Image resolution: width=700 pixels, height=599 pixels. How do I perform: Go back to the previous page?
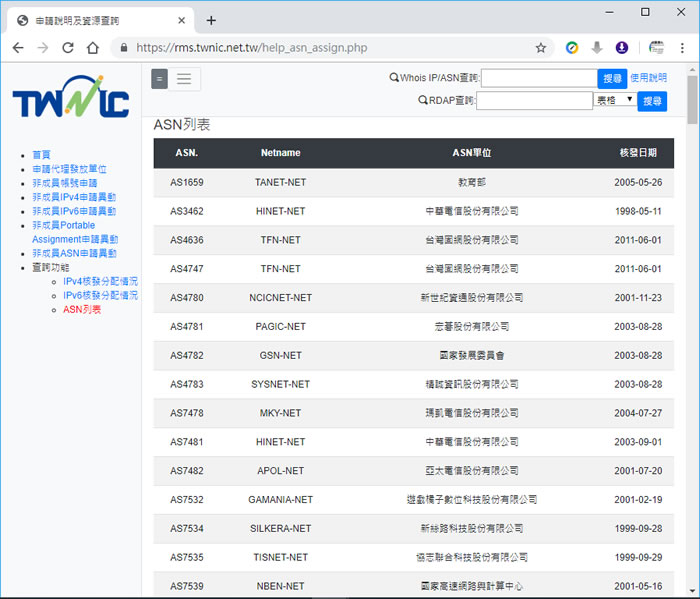tap(18, 47)
